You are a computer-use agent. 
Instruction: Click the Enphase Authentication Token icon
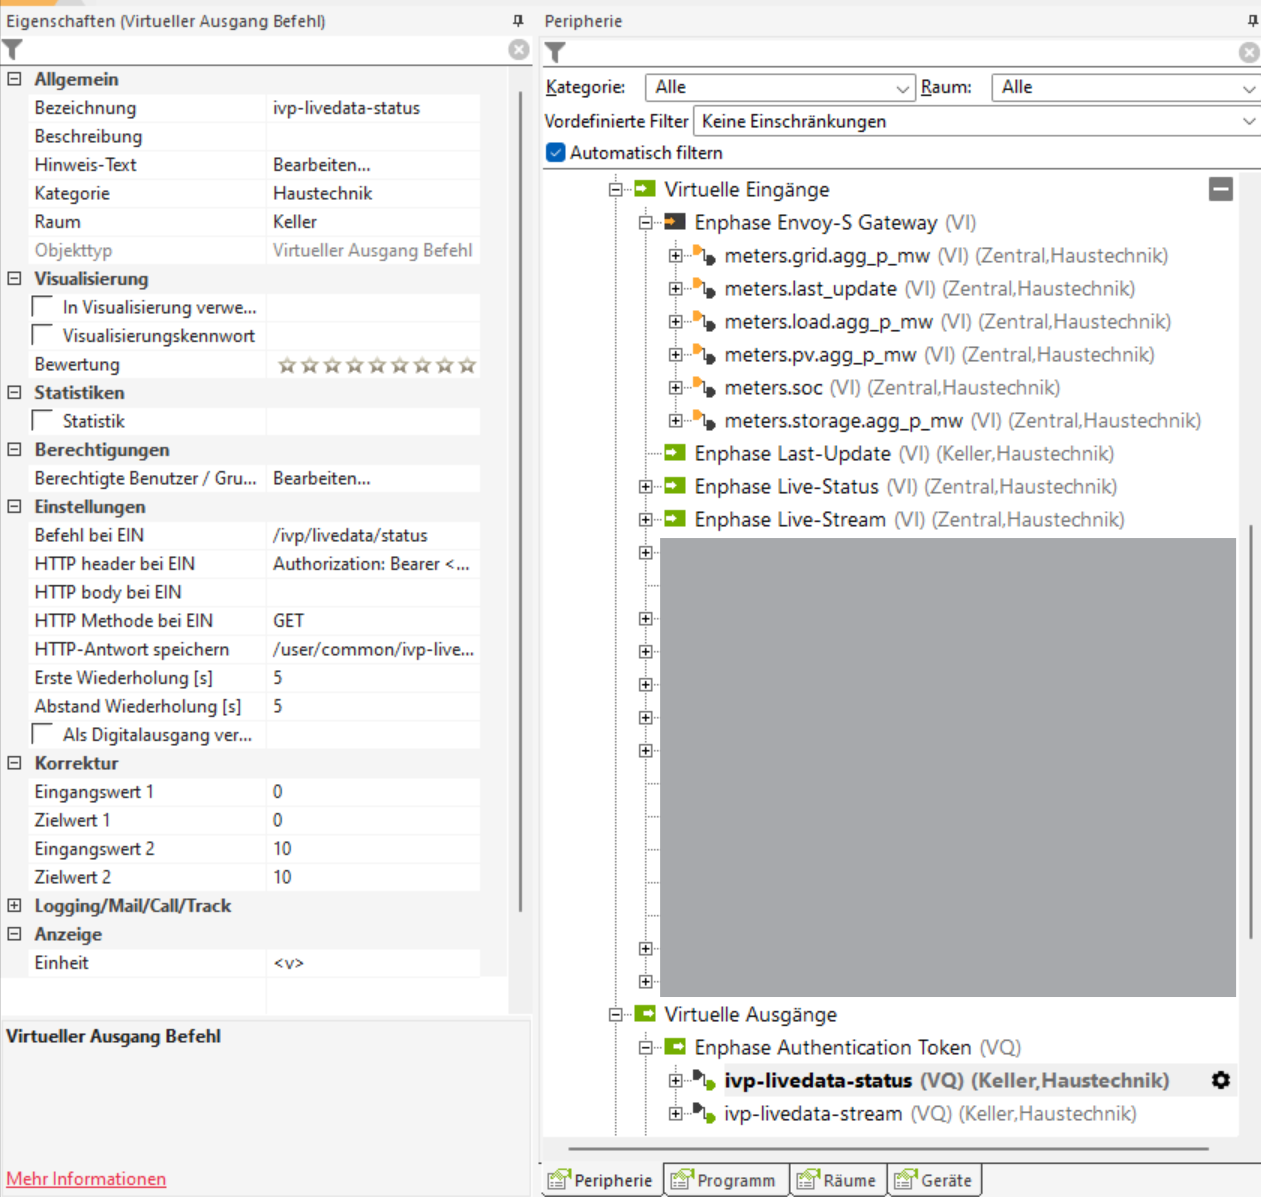(x=675, y=1047)
